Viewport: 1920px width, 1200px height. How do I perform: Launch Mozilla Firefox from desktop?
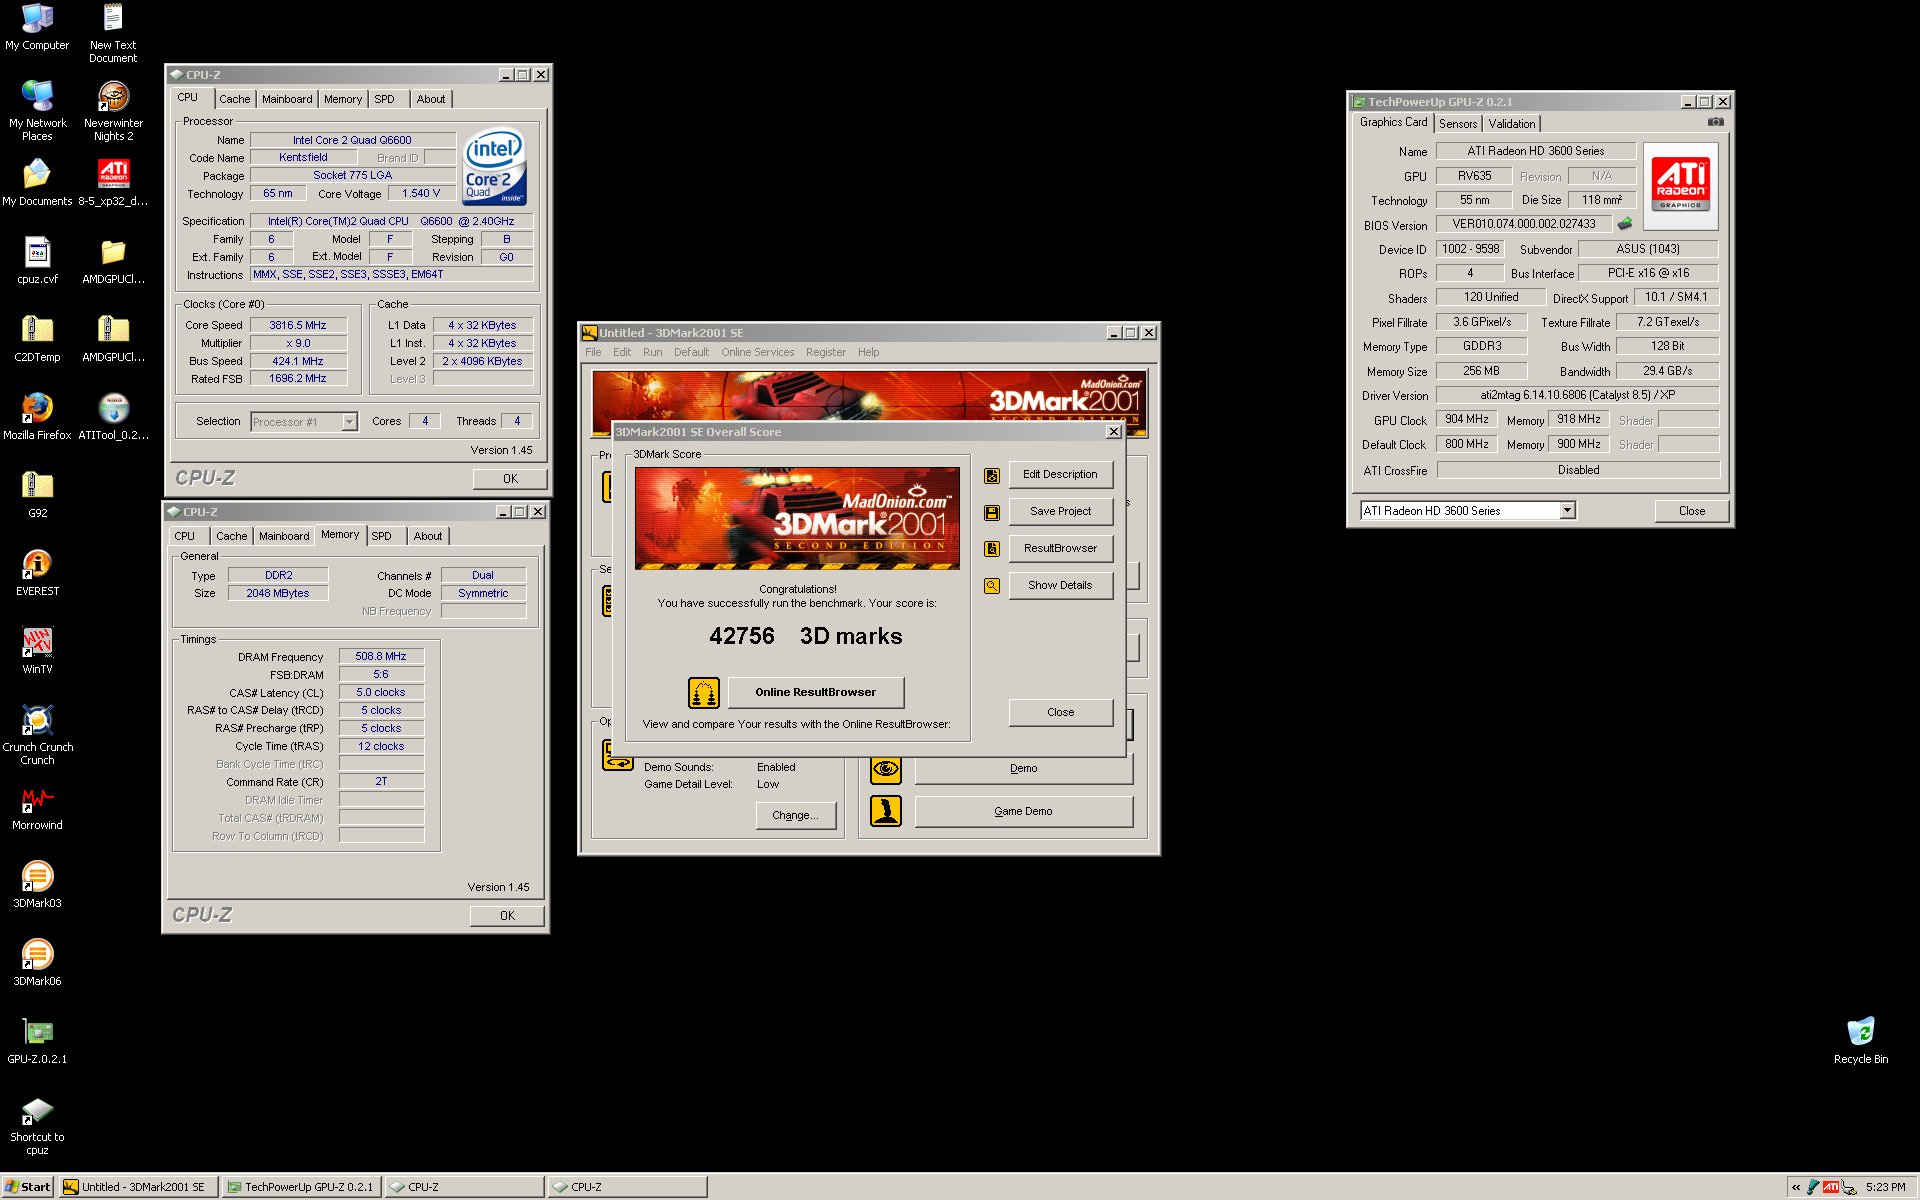click(x=37, y=416)
